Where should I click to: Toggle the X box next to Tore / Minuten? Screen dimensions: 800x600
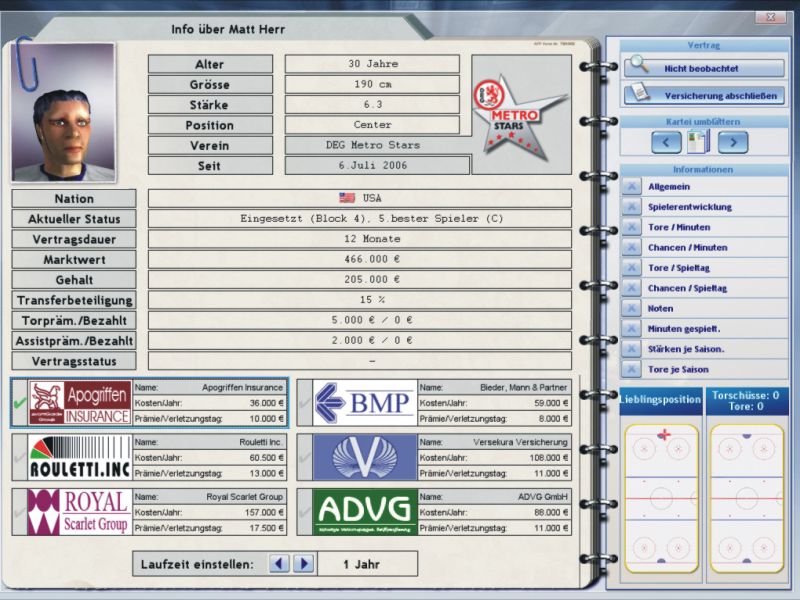point(632,227)
